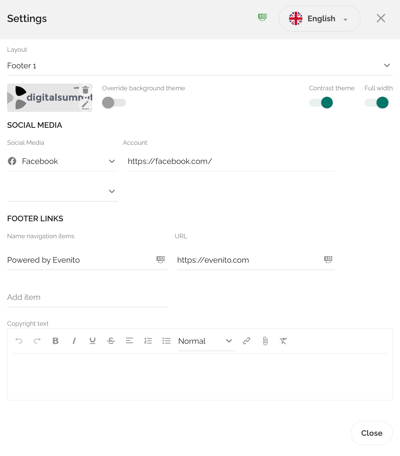400x456 pixels.
Task: Insert a bulleted list
Action: tap(166, 341)
